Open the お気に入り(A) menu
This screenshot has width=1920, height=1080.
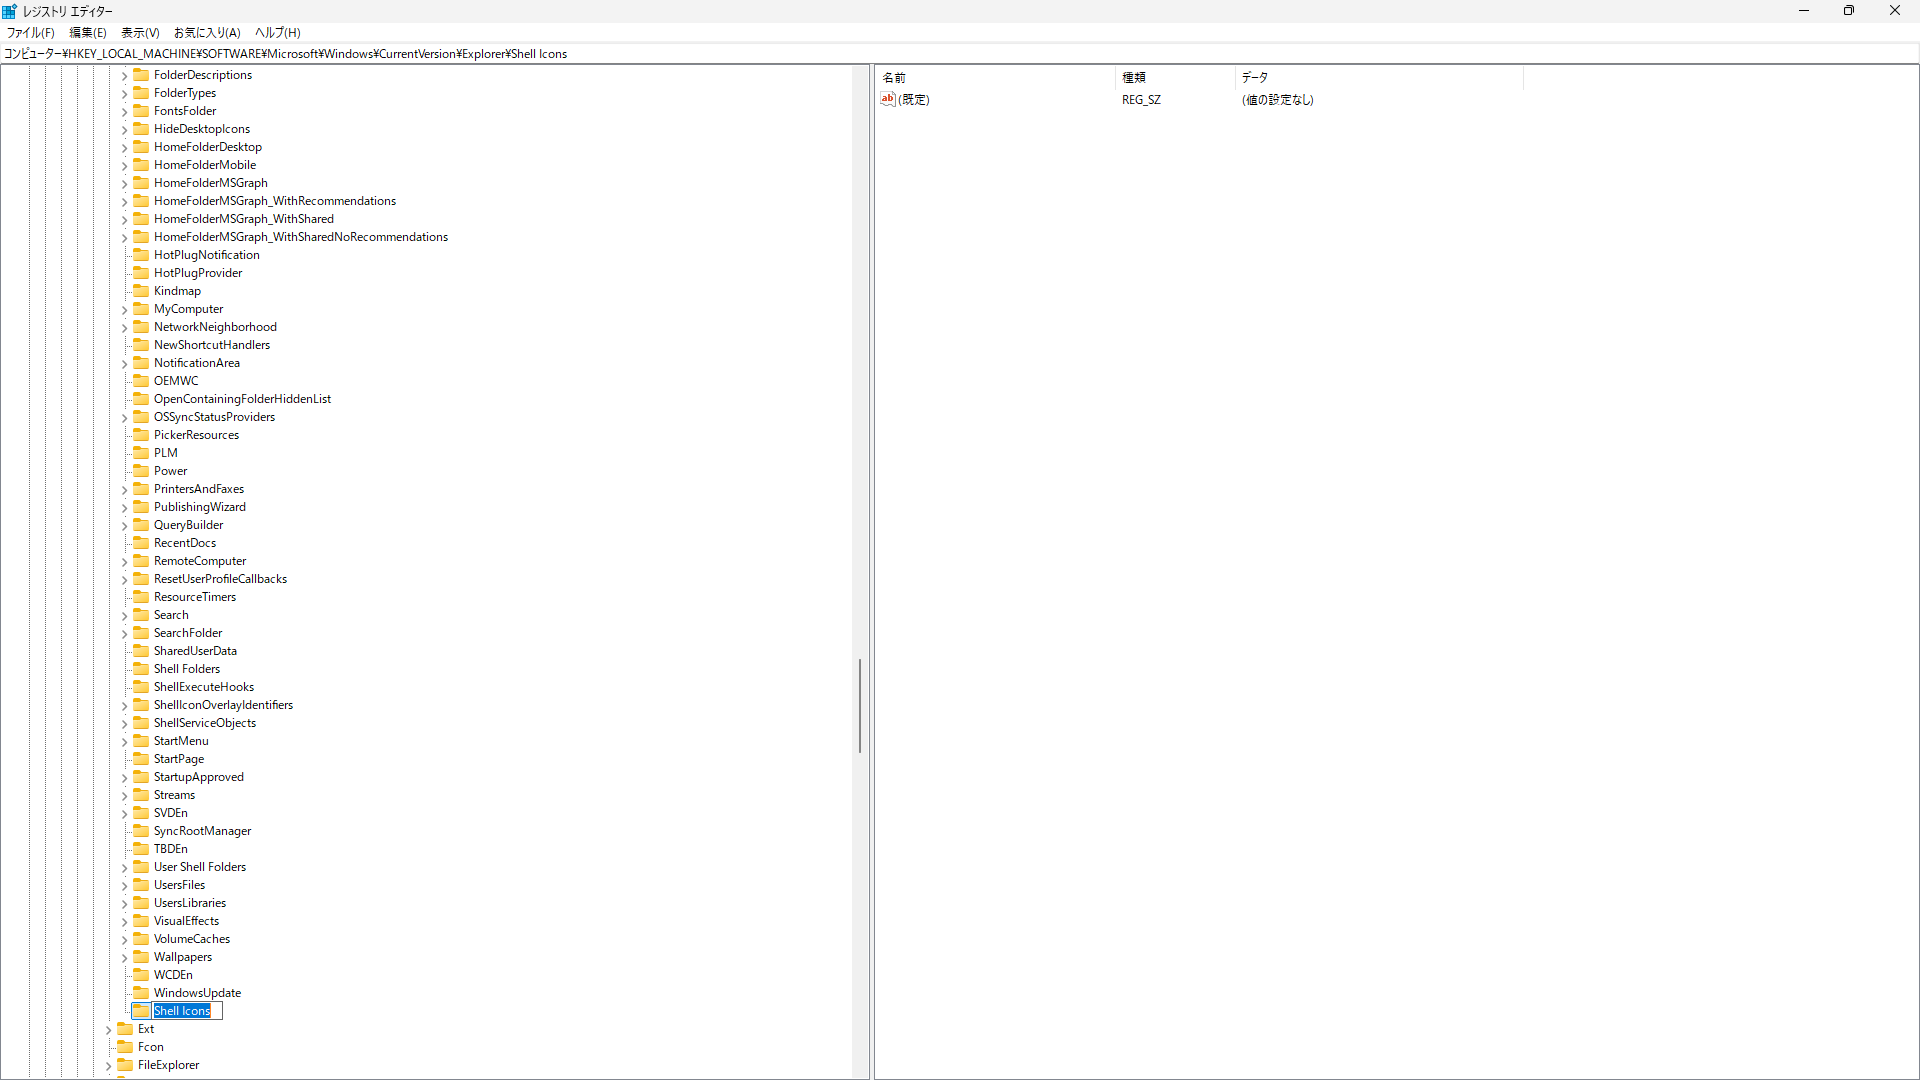coord(207,33)
